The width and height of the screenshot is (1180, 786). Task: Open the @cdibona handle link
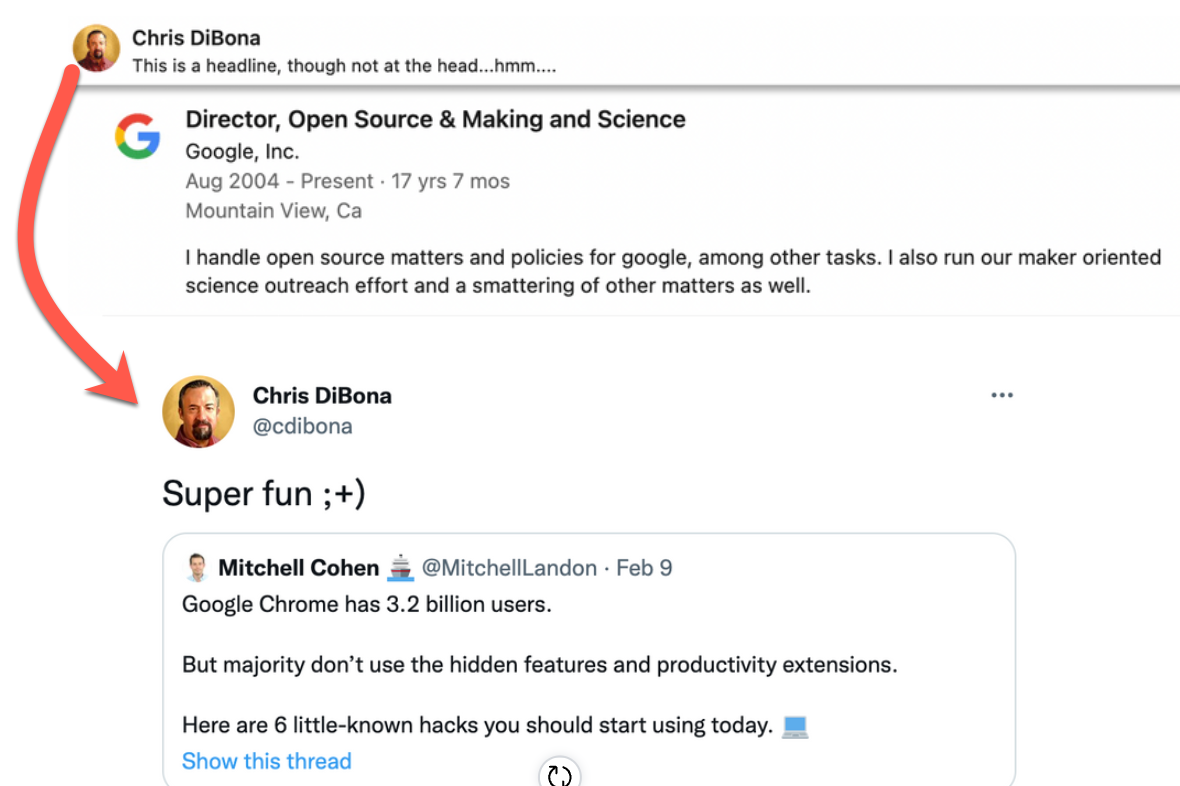303,426
